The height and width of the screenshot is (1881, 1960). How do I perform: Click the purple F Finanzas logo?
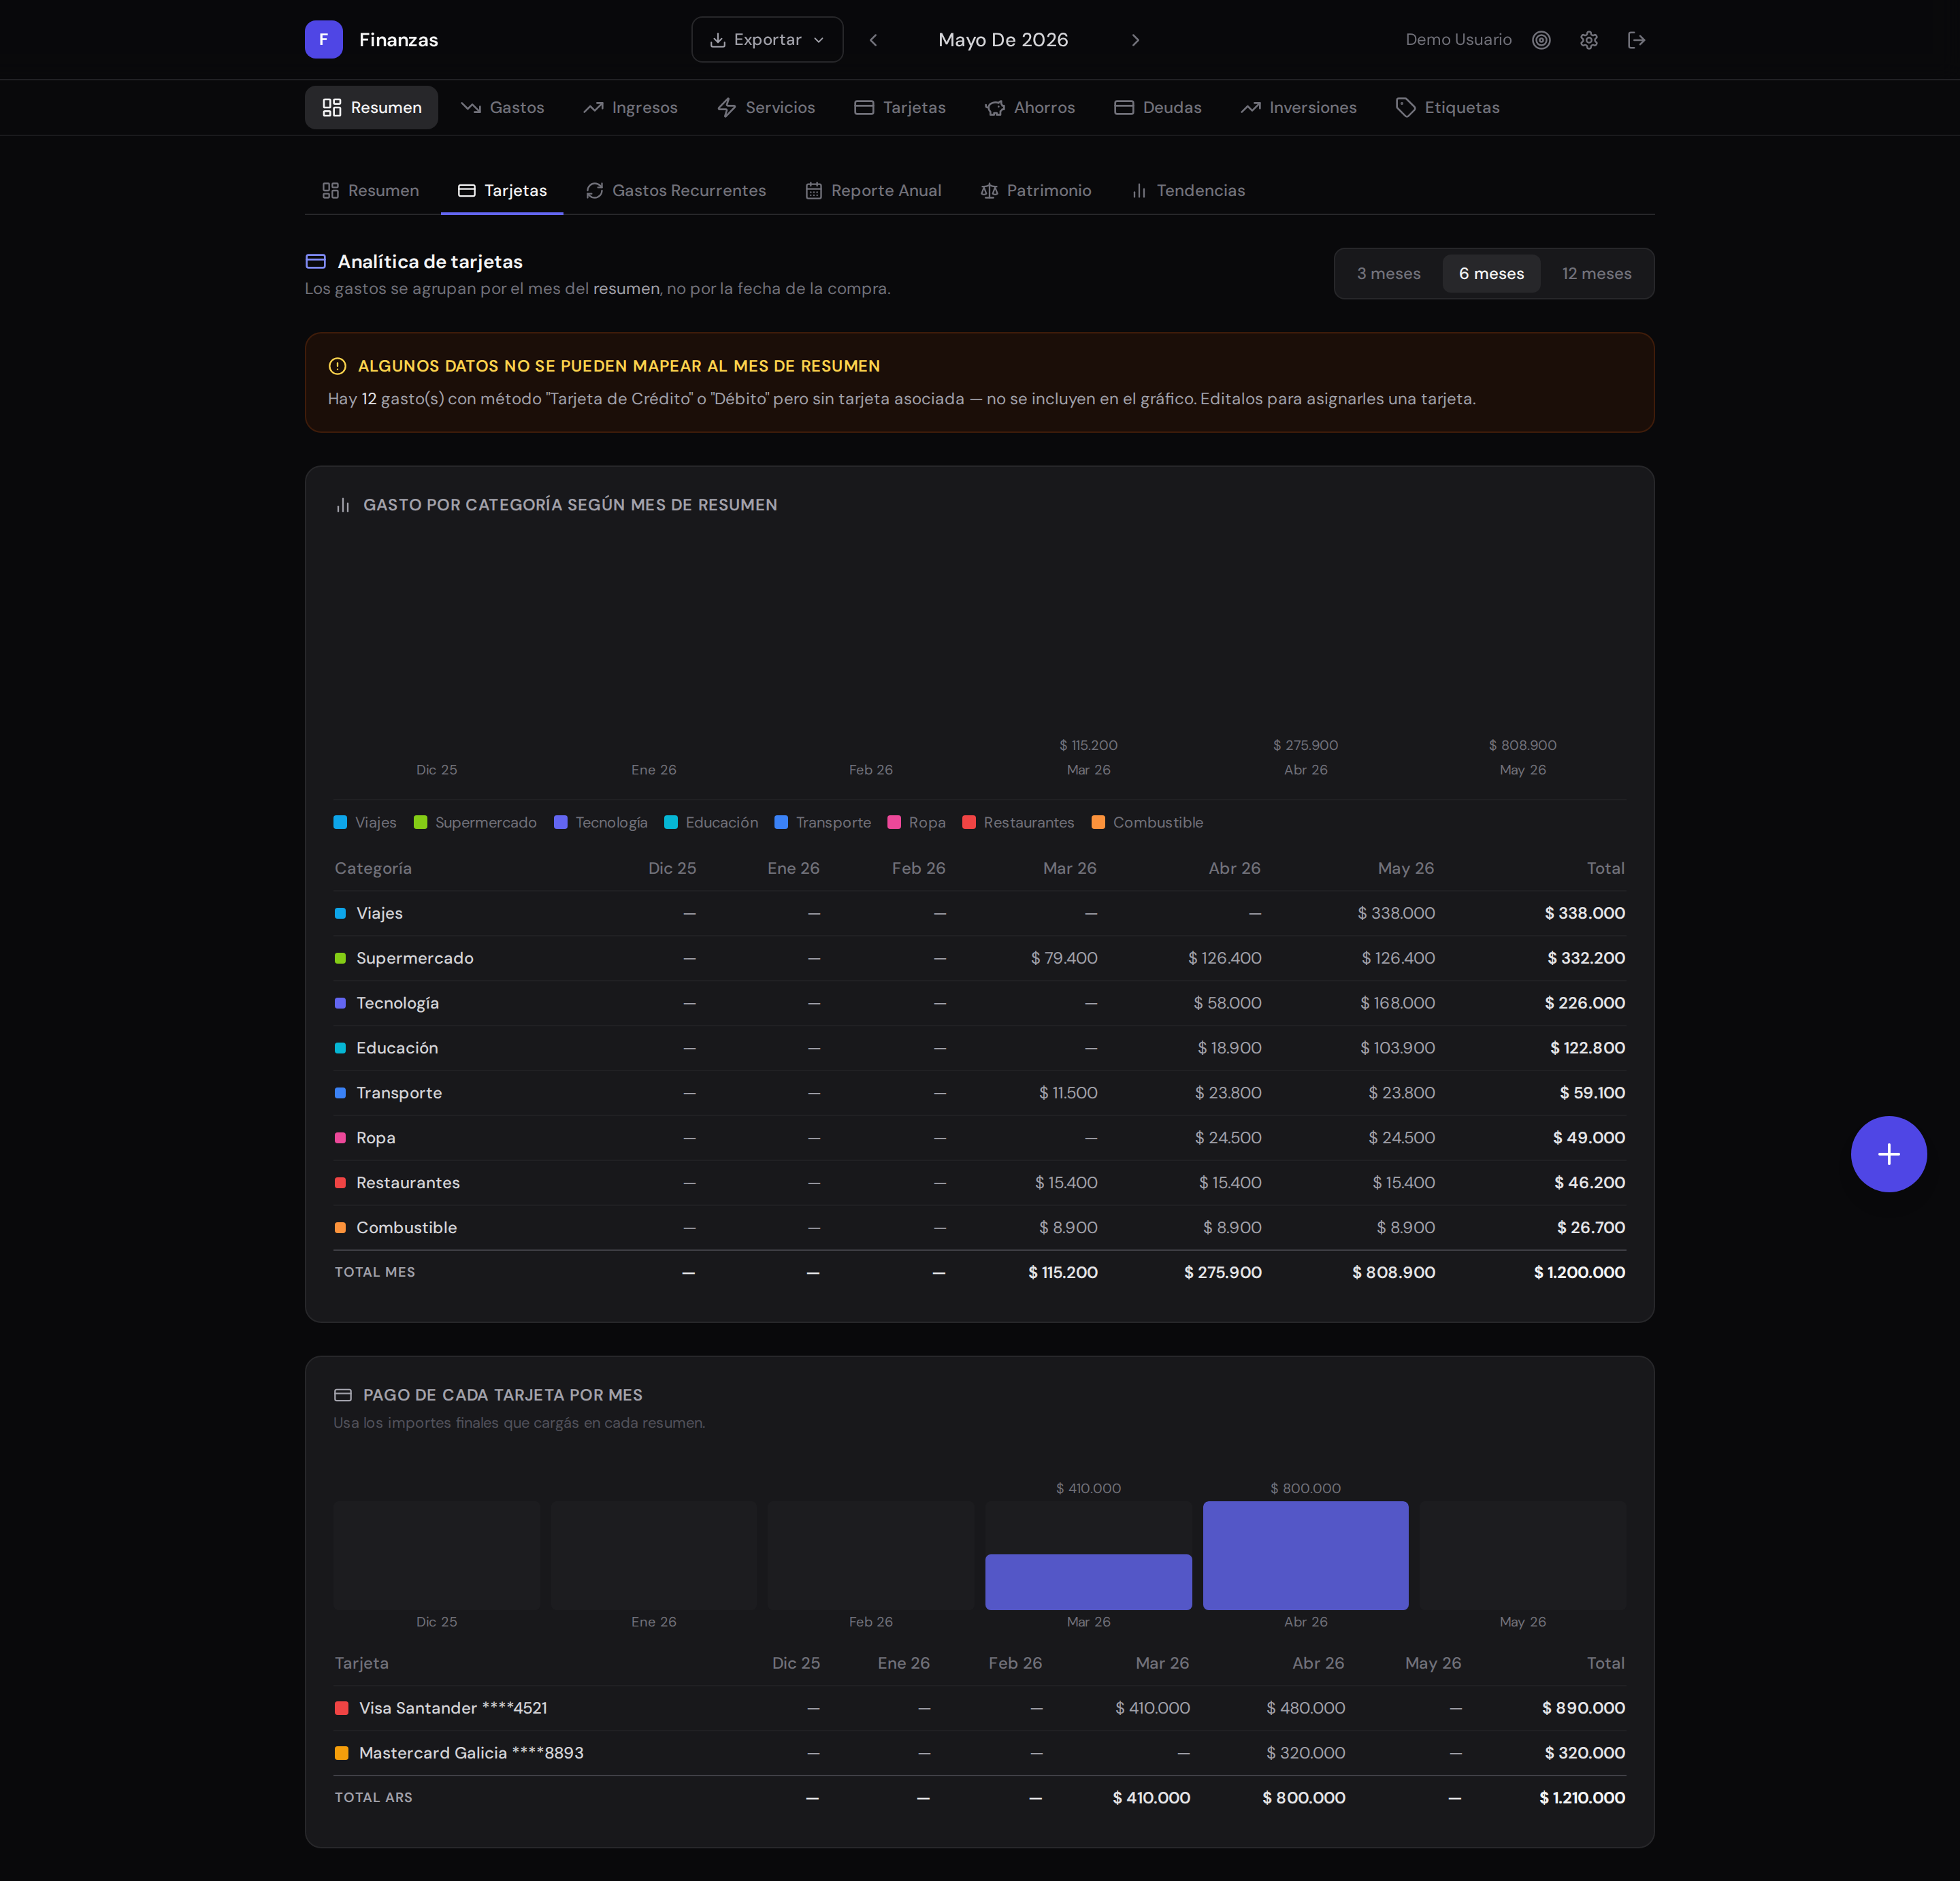click(323, 40)
